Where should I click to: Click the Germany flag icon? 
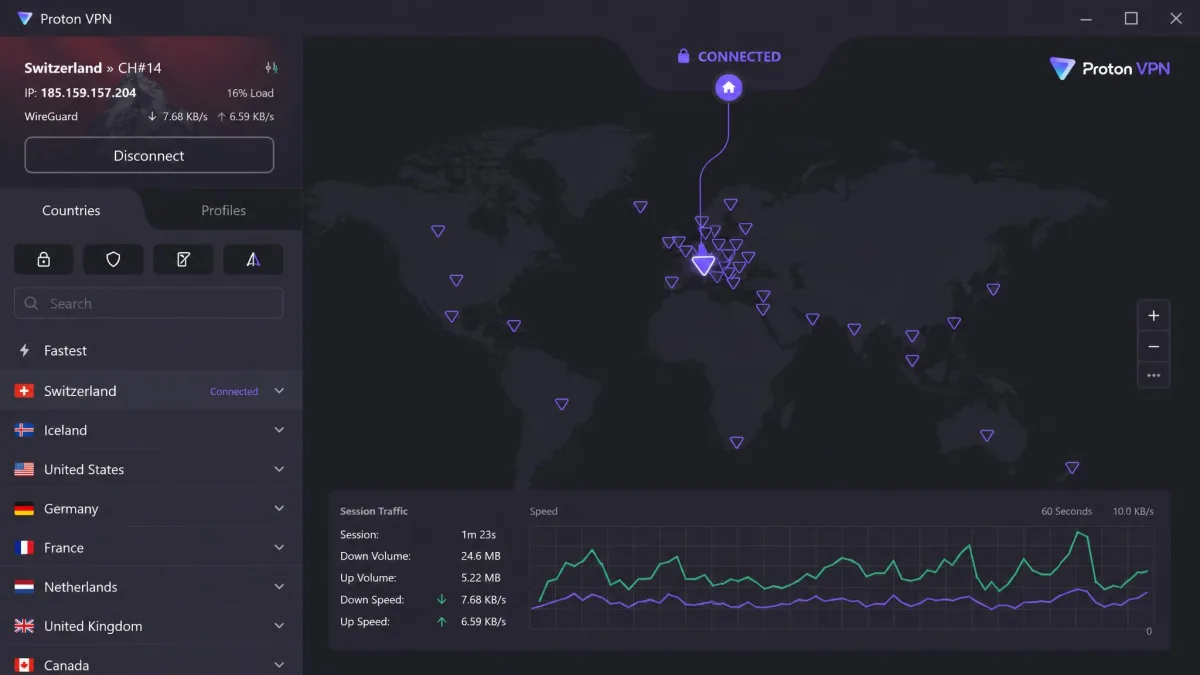24,508
